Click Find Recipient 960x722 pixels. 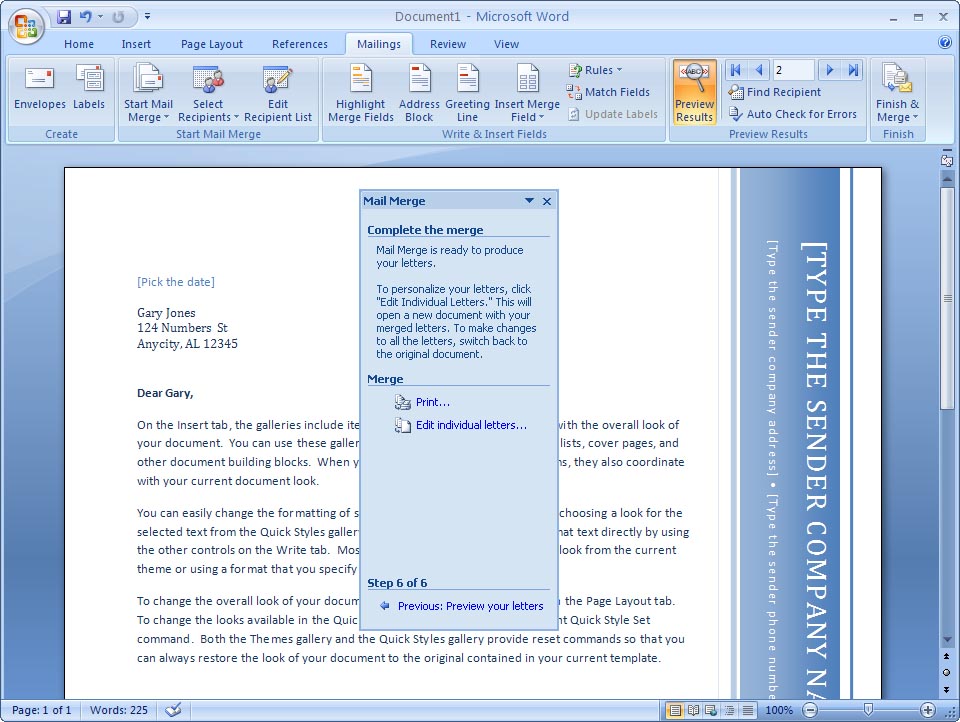point(774,92)
